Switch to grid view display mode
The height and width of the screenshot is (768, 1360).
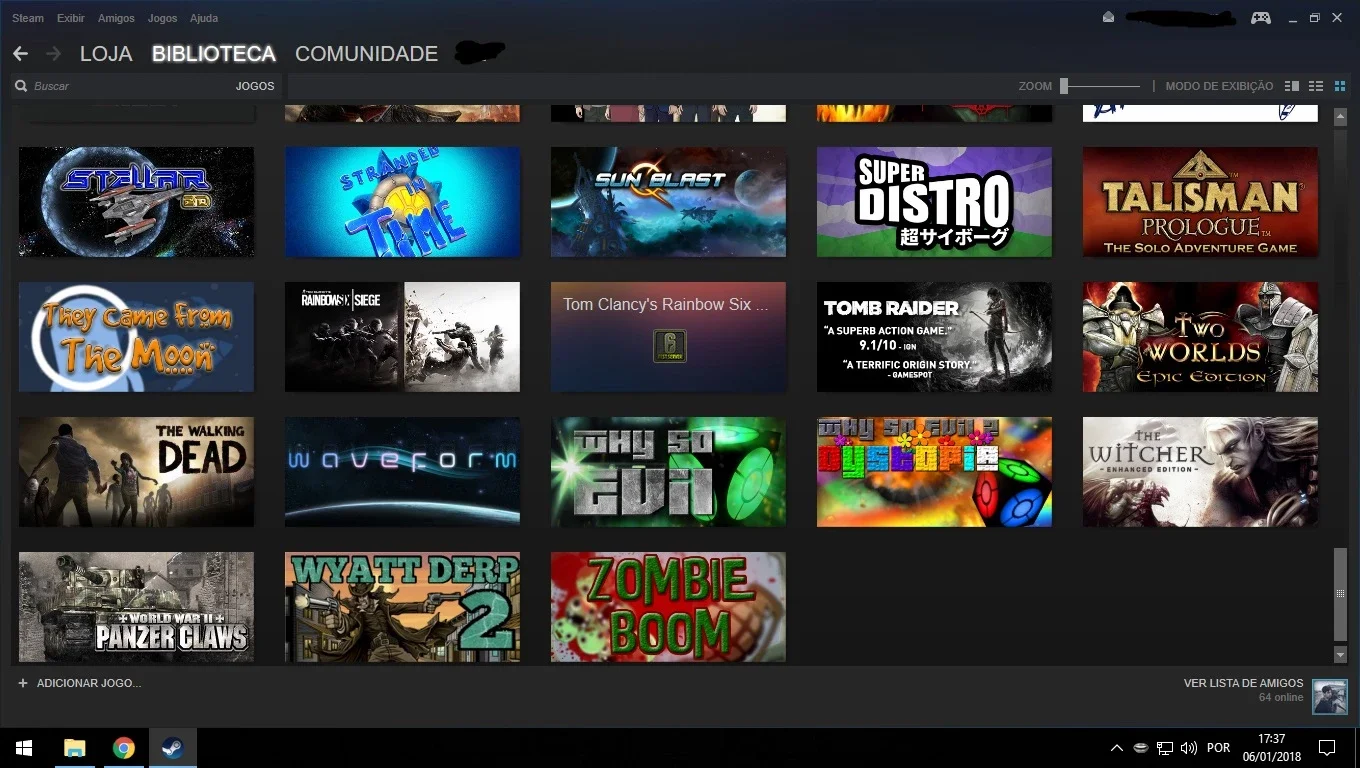1340,86
